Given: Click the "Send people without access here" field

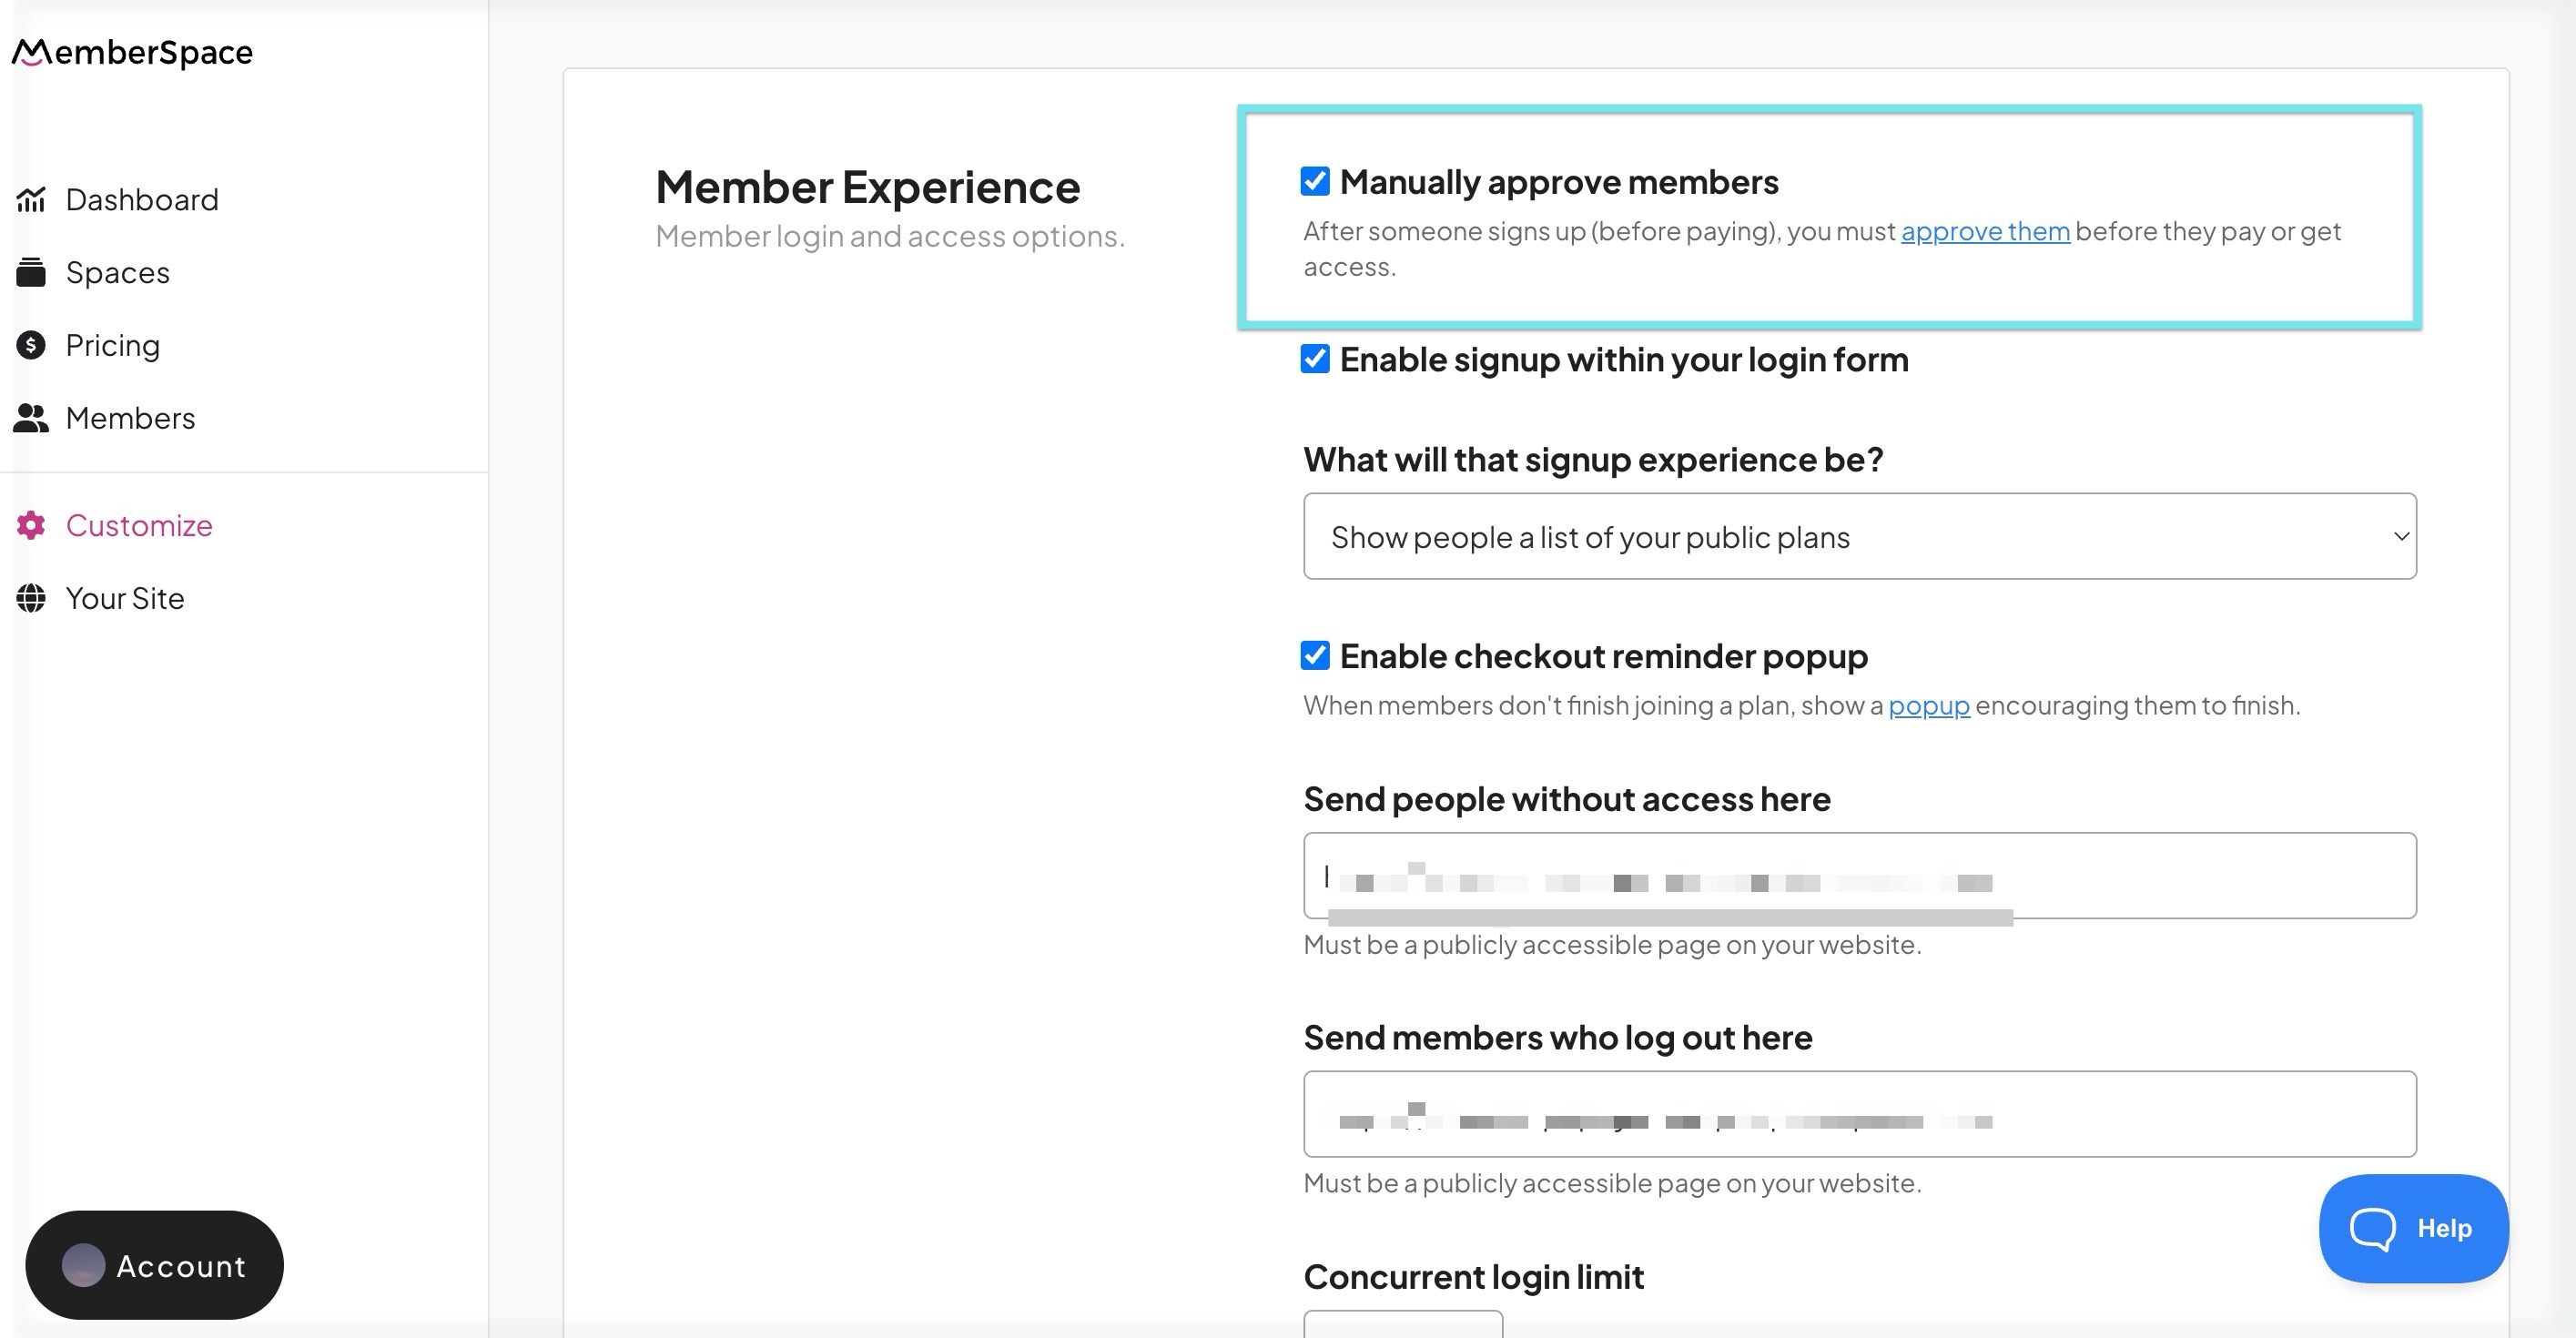Looking at the screenshot, I should tap(1859, 875).
